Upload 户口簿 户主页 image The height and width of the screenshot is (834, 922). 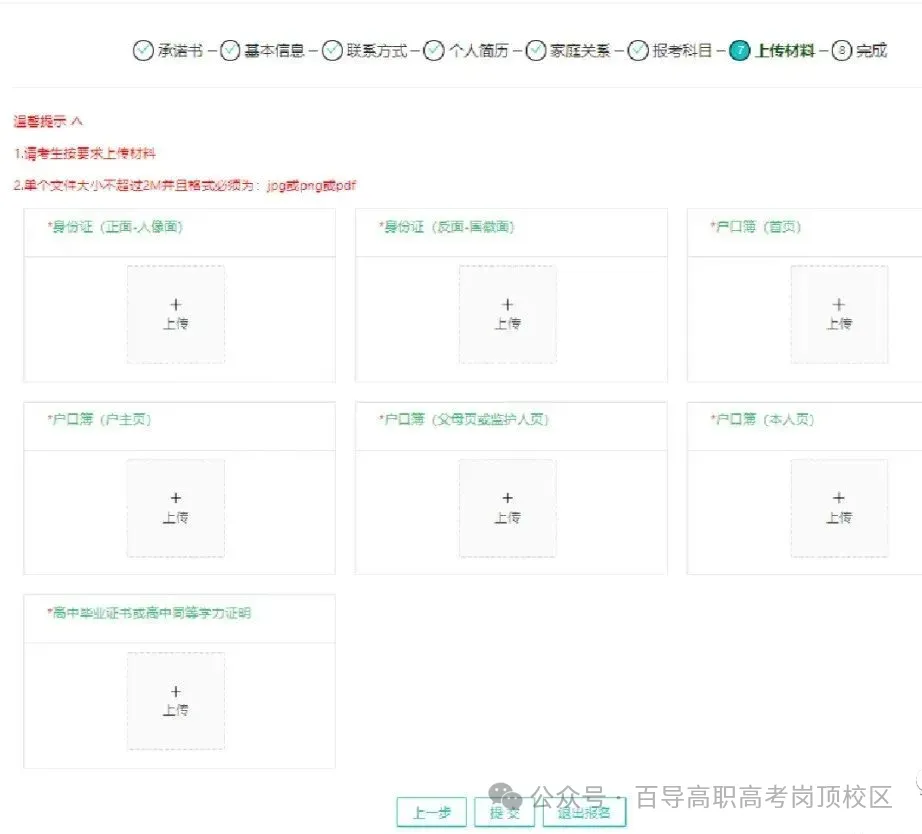pyautogui.click(x=176, y=508)
